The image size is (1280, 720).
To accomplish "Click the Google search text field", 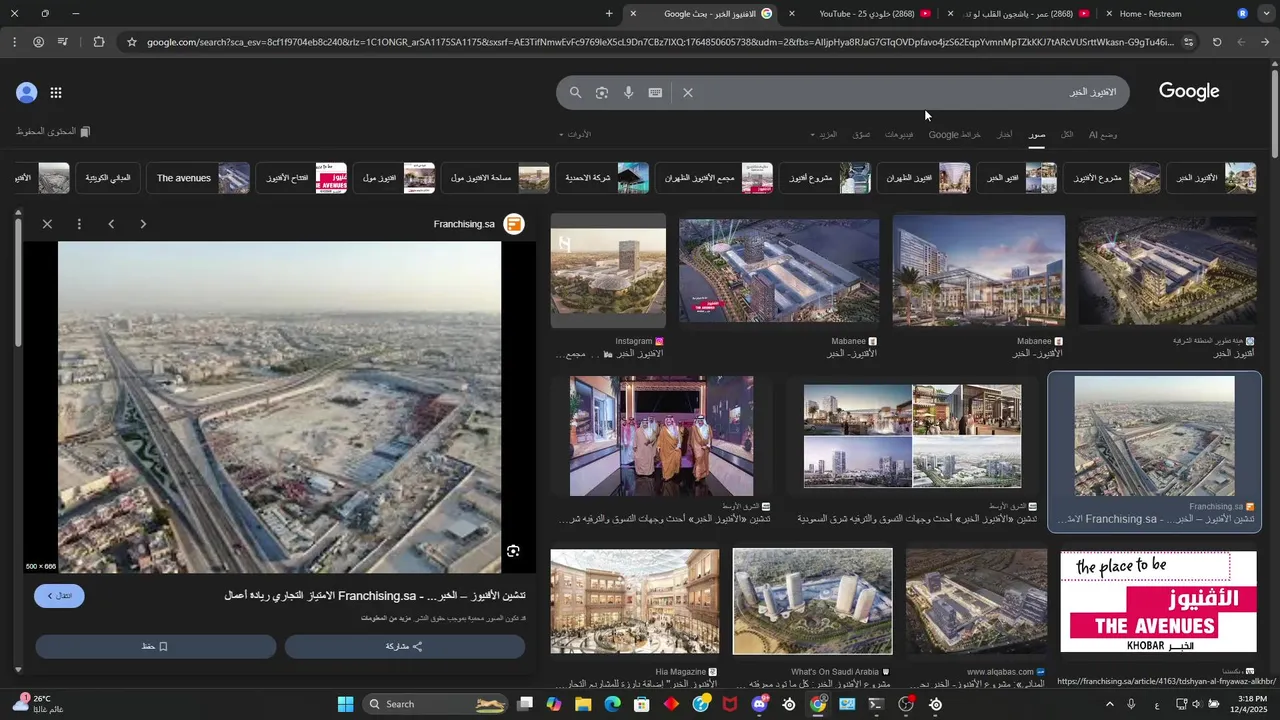I will click(900, 93).
